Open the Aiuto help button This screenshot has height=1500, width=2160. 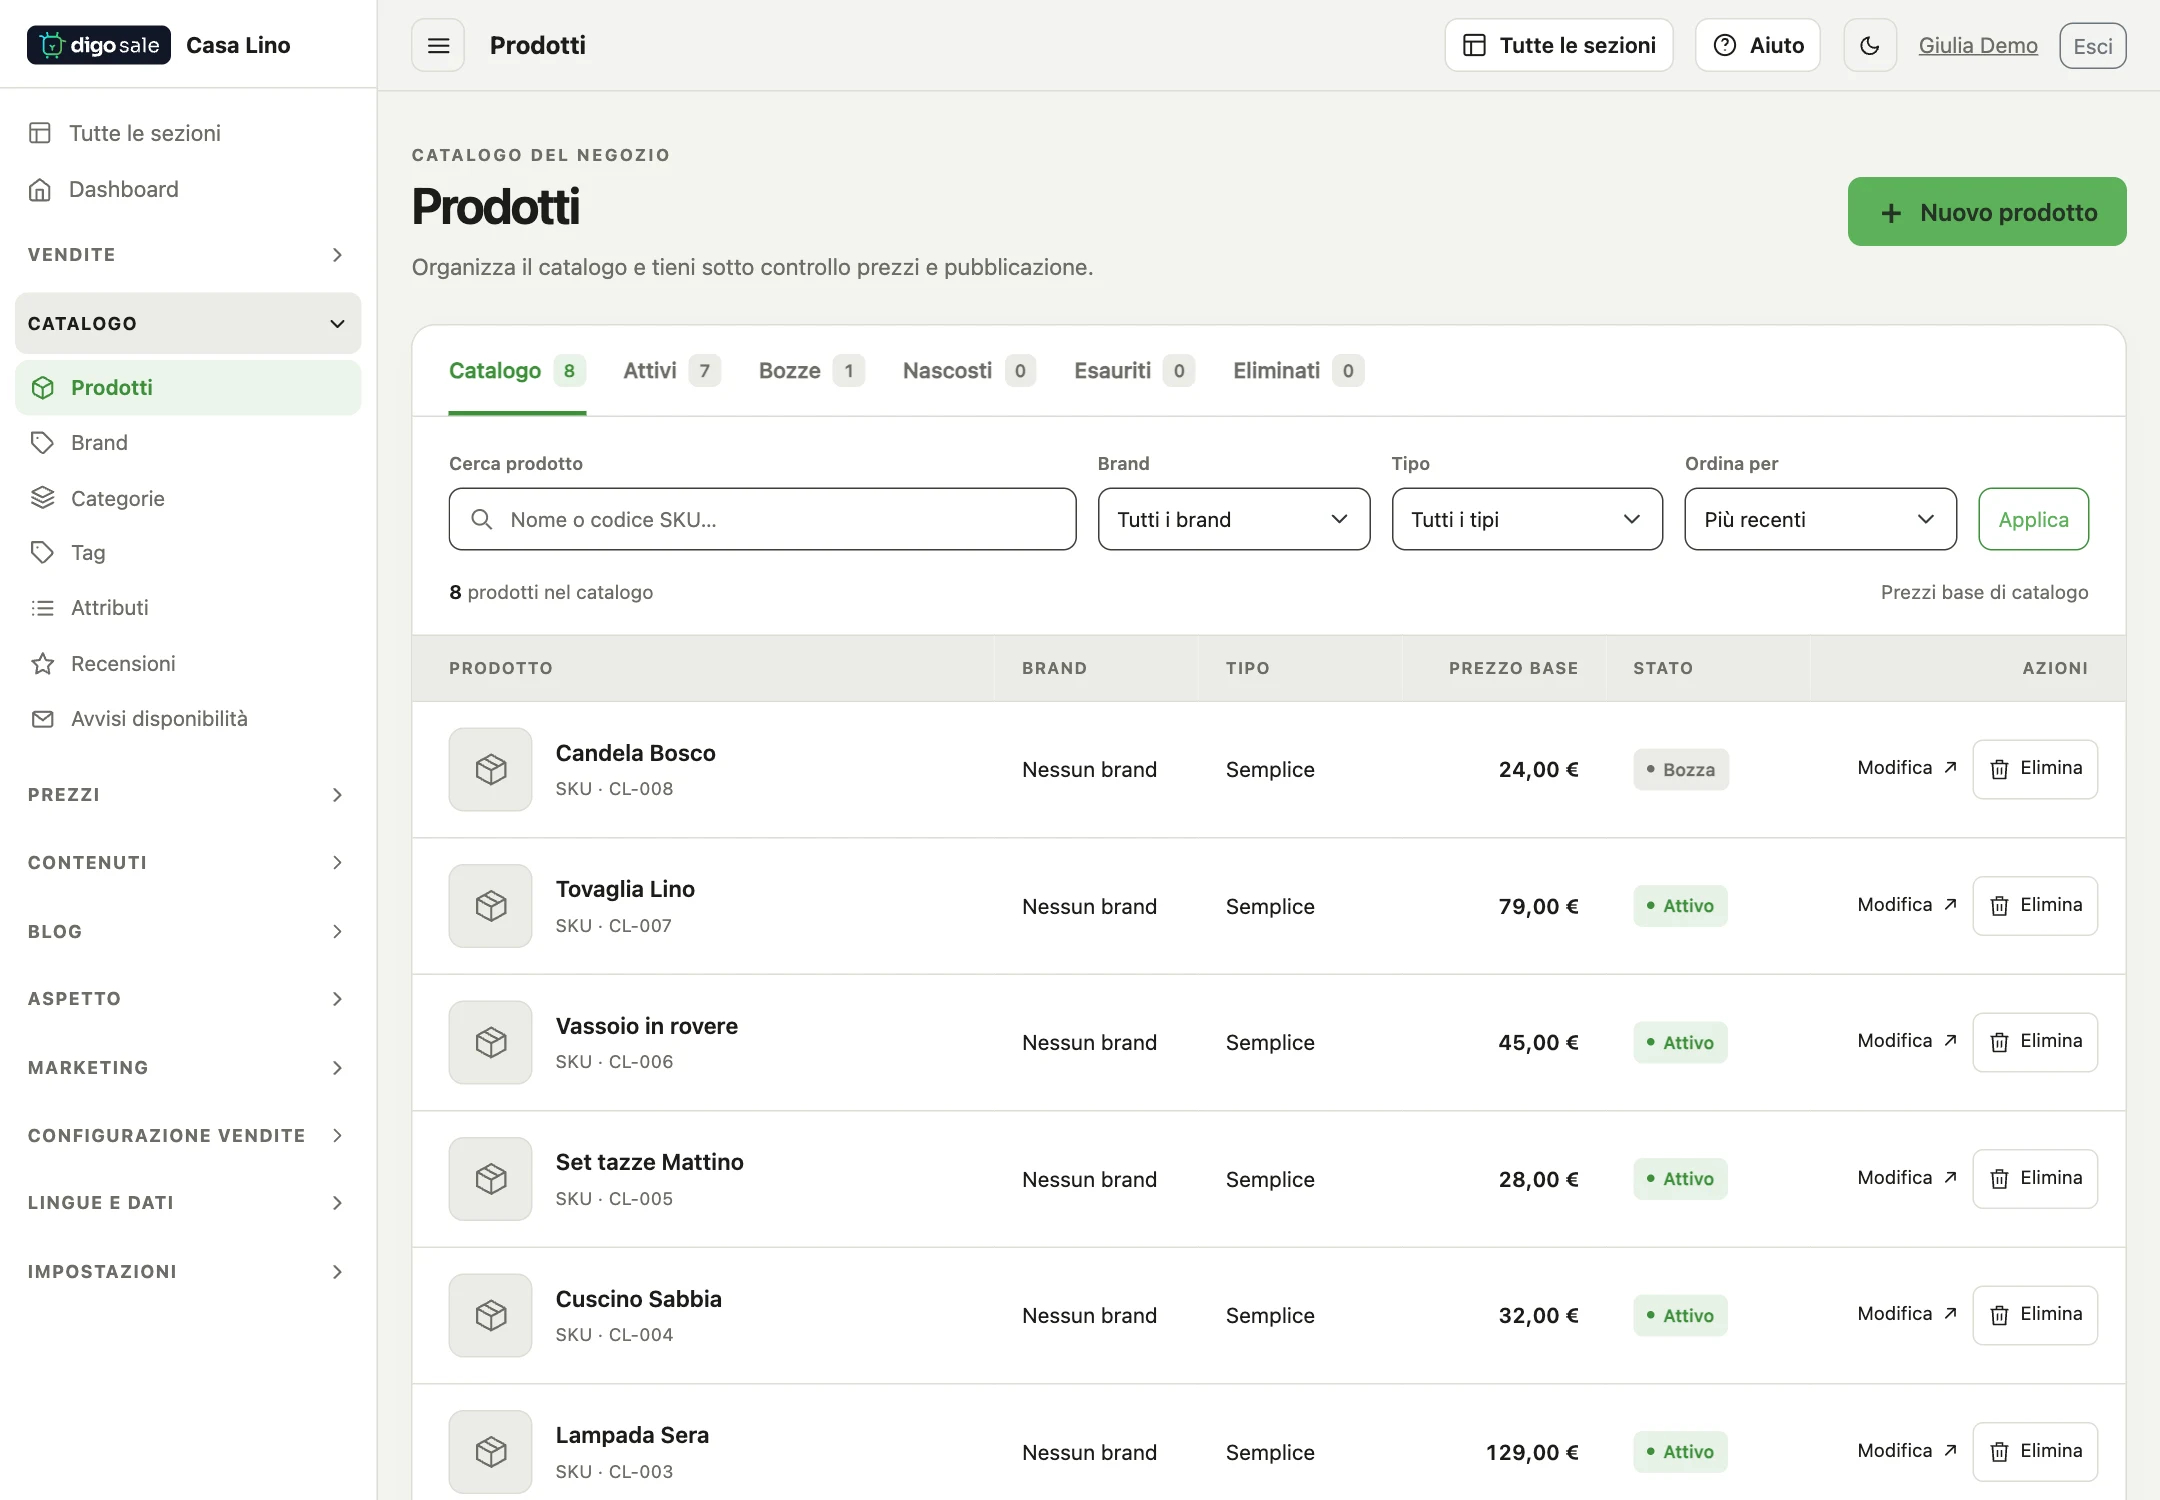click(x=1758, y=45)
